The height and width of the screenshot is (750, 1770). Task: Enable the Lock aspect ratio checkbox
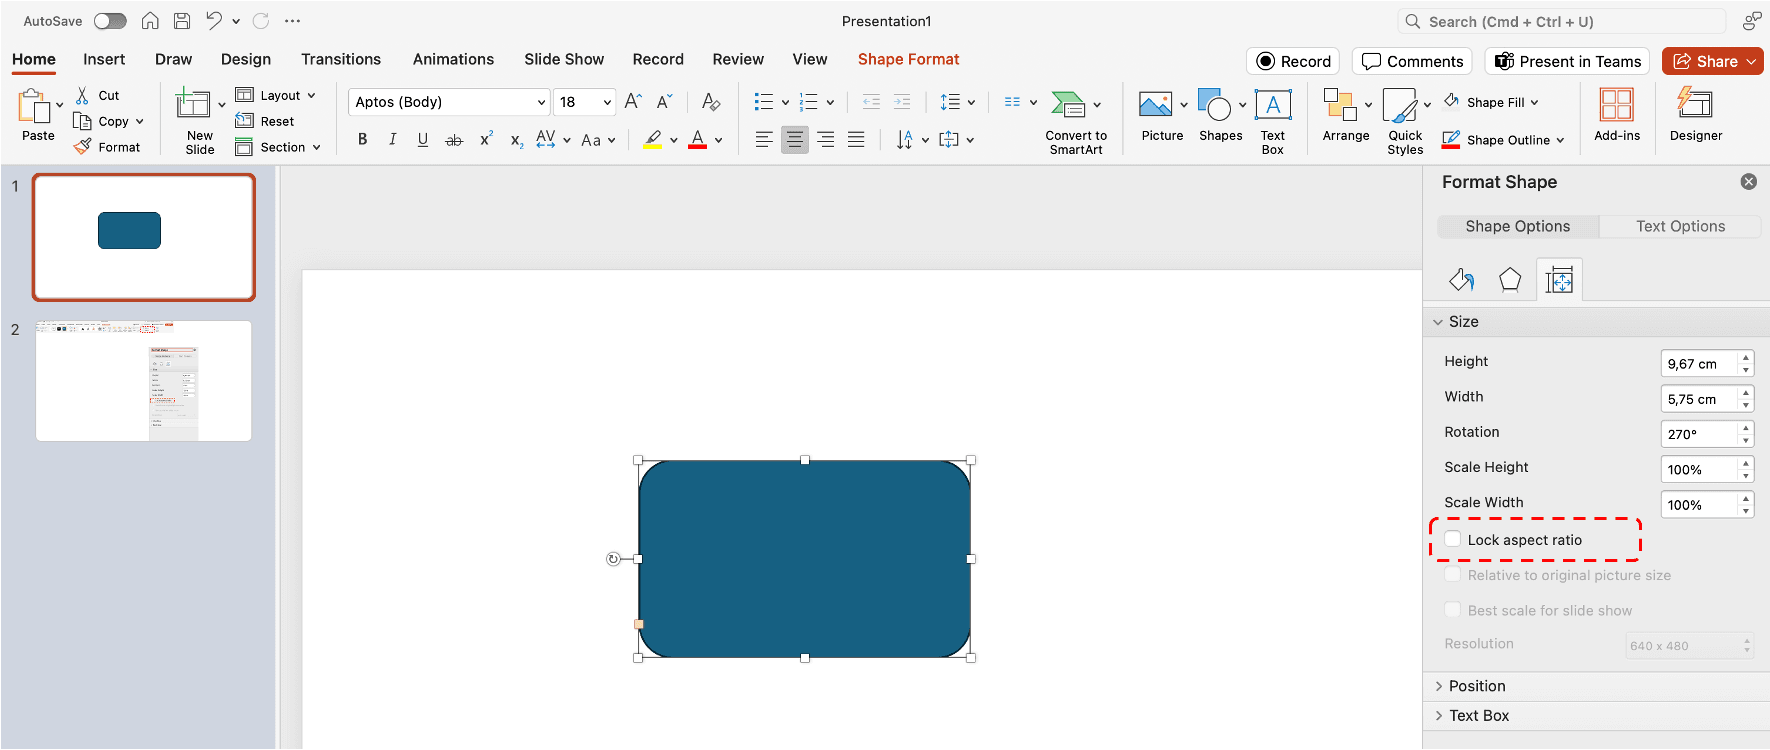1453,540
